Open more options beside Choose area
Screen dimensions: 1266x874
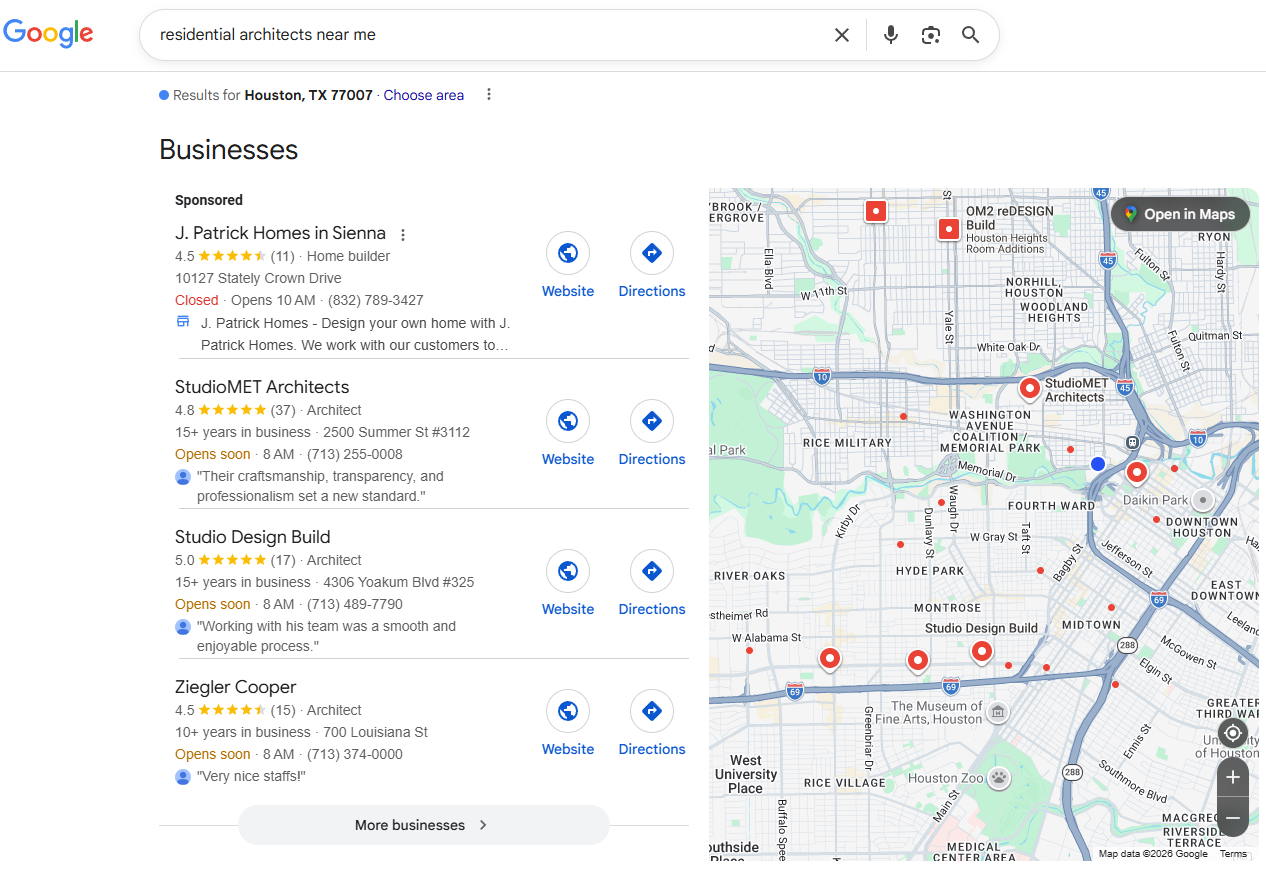[489, 95]
